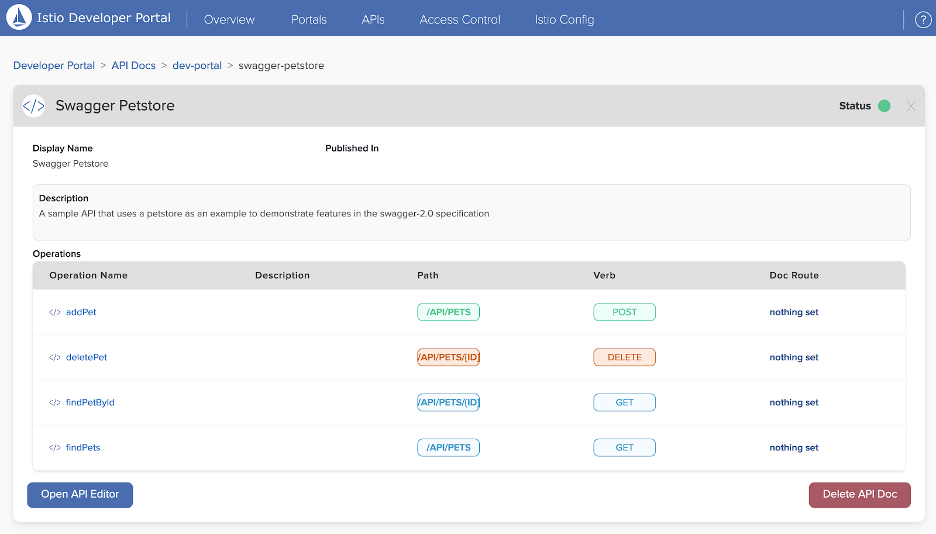Click the GET verb badge for findPetById
This screenshot has width=936, height=534.
click(x=624, y=403)
